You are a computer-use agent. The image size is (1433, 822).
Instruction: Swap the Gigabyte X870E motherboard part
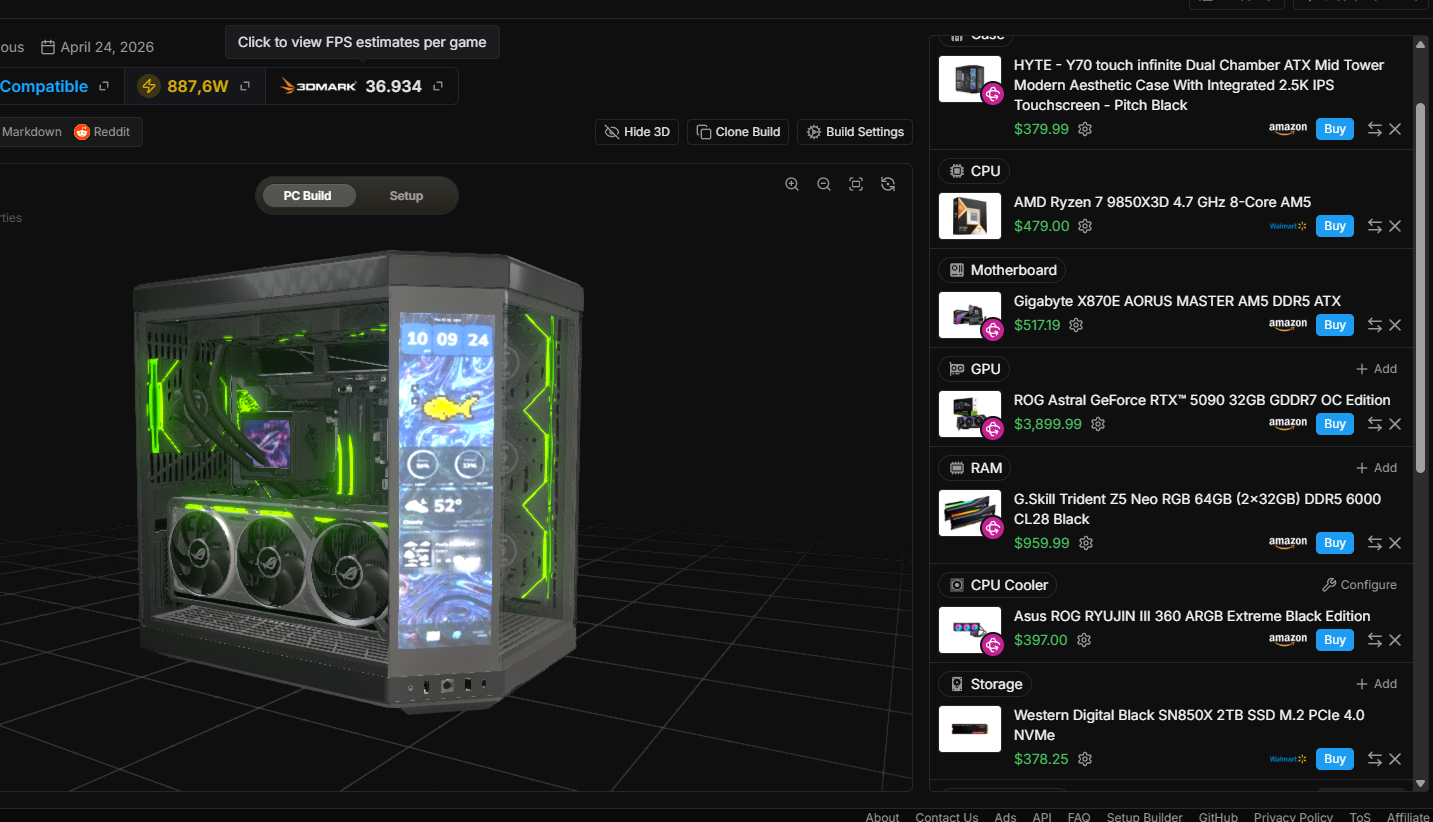(x=1375, y=325)
